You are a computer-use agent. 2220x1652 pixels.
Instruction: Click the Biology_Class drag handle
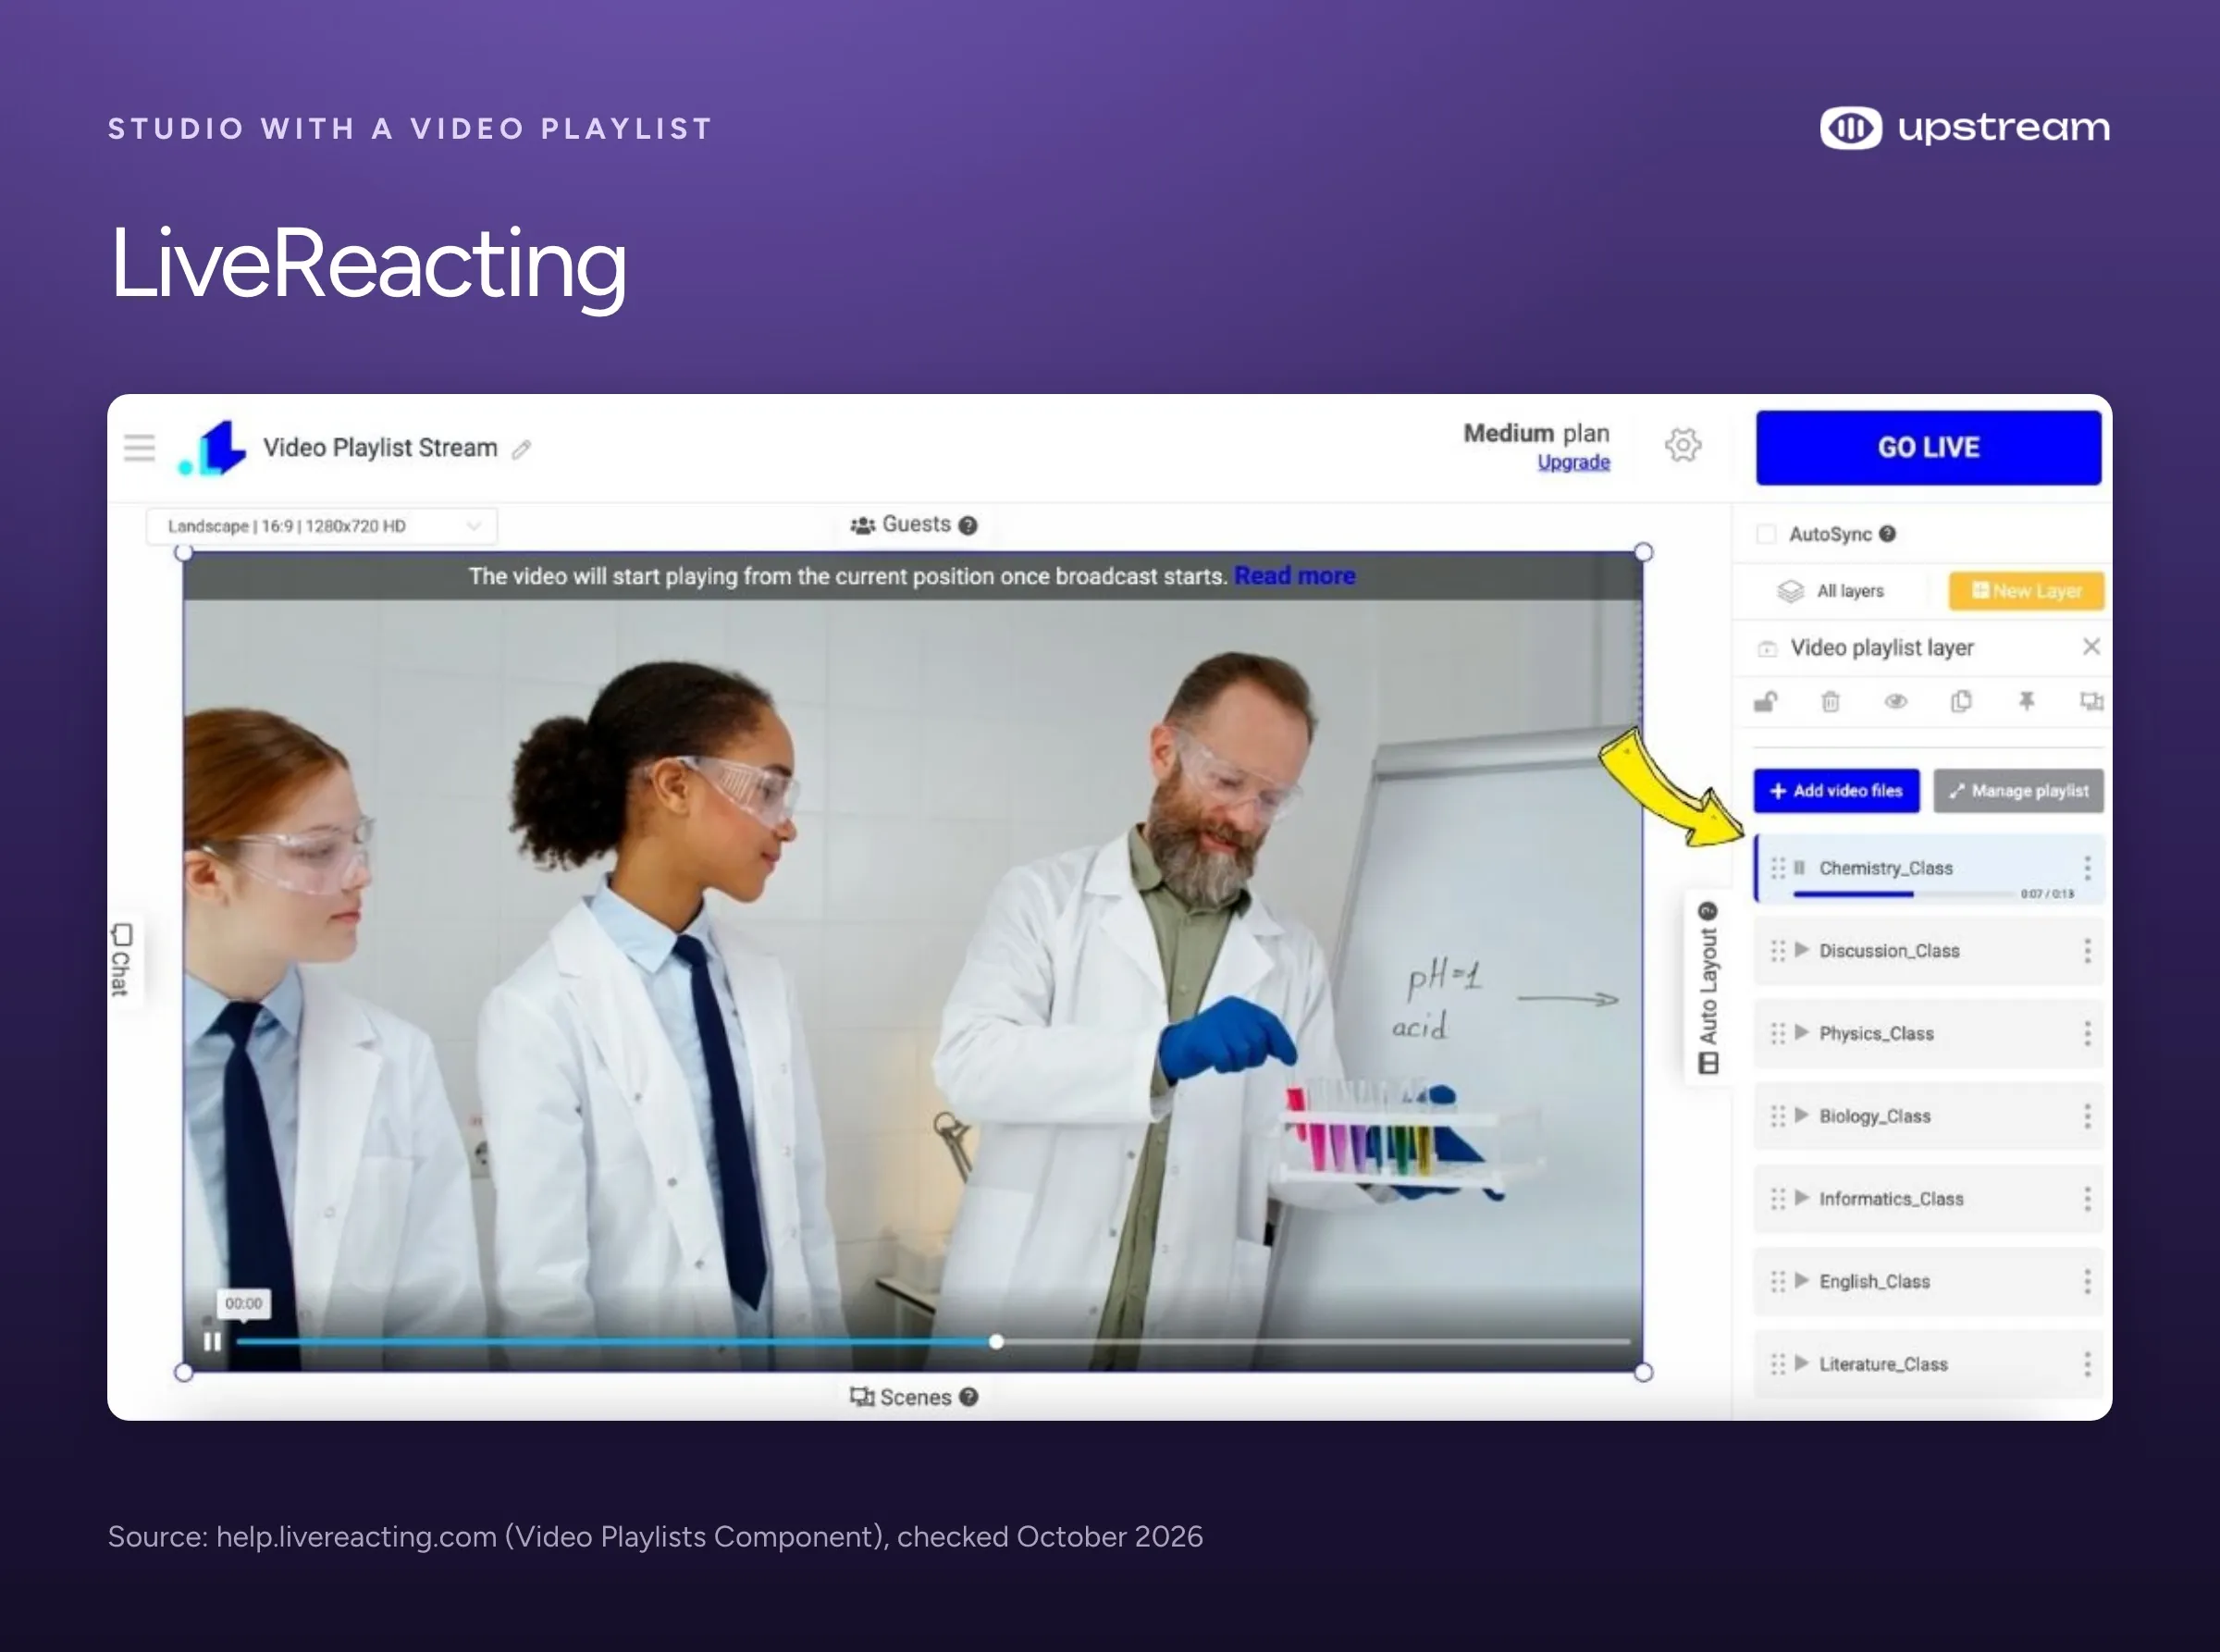click(1777, 1116)
